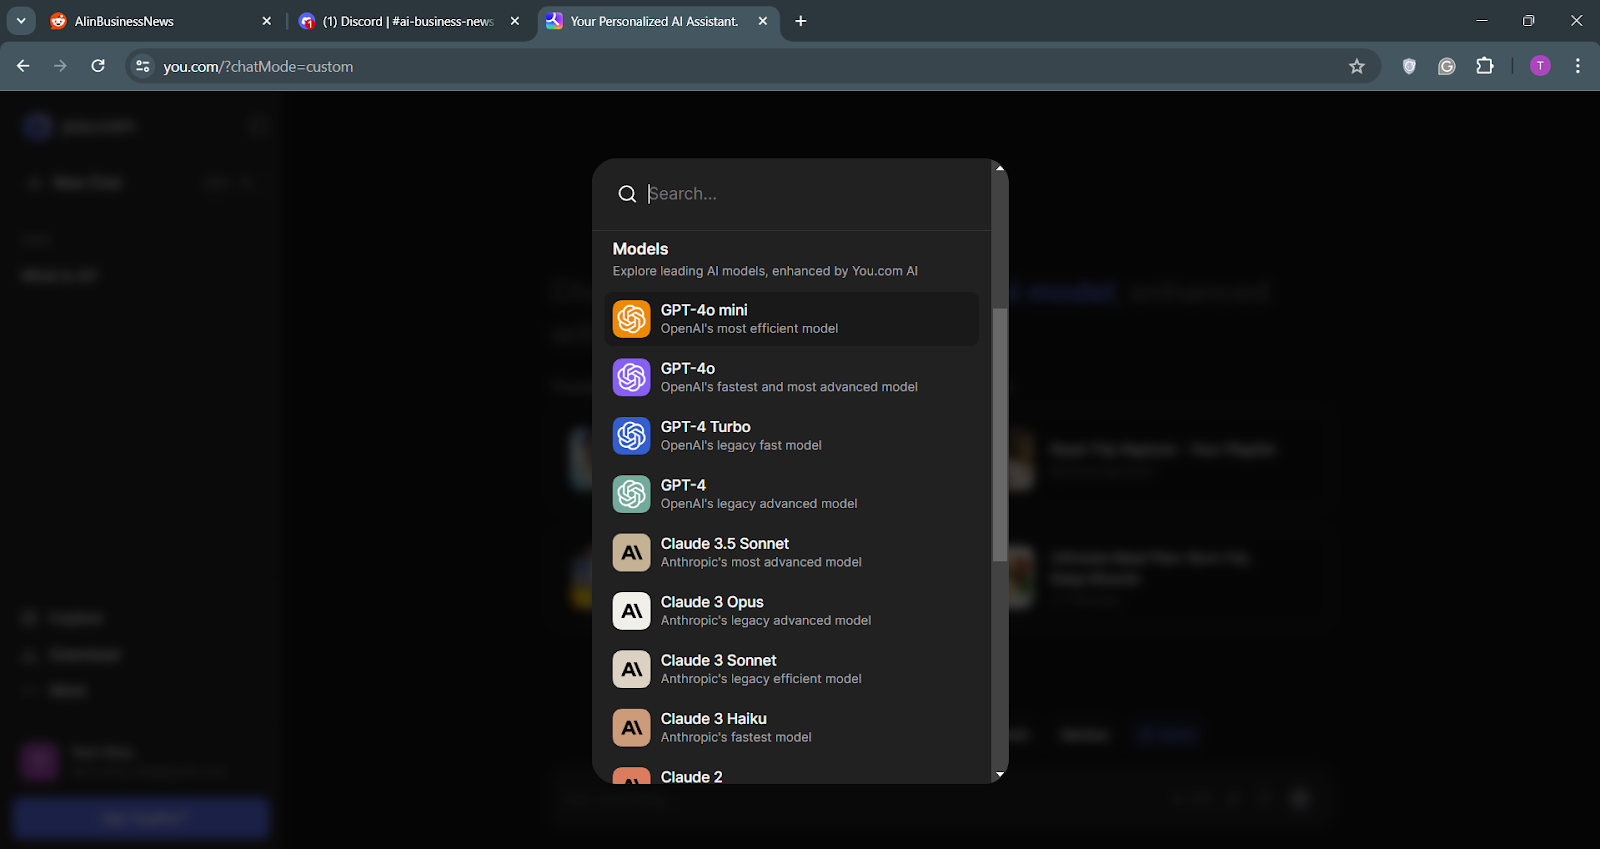View site information for you.com
This screenshot has height=849, width=1600.
pyautogui.click(x=143, y=66)
